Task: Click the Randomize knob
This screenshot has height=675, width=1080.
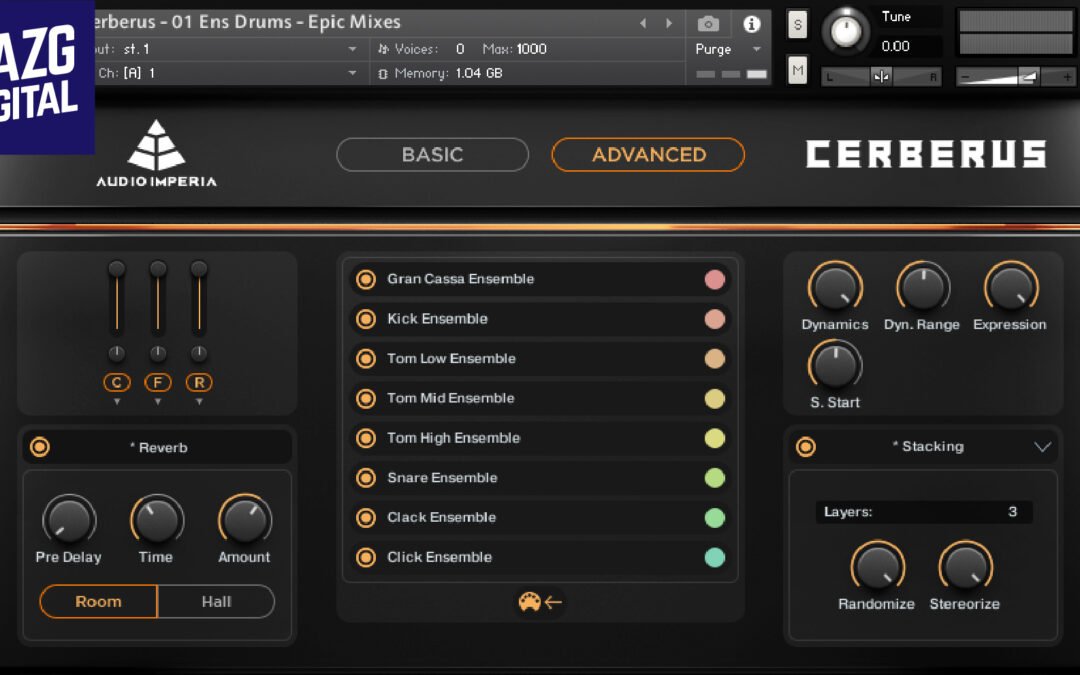Action: (878, 567)
